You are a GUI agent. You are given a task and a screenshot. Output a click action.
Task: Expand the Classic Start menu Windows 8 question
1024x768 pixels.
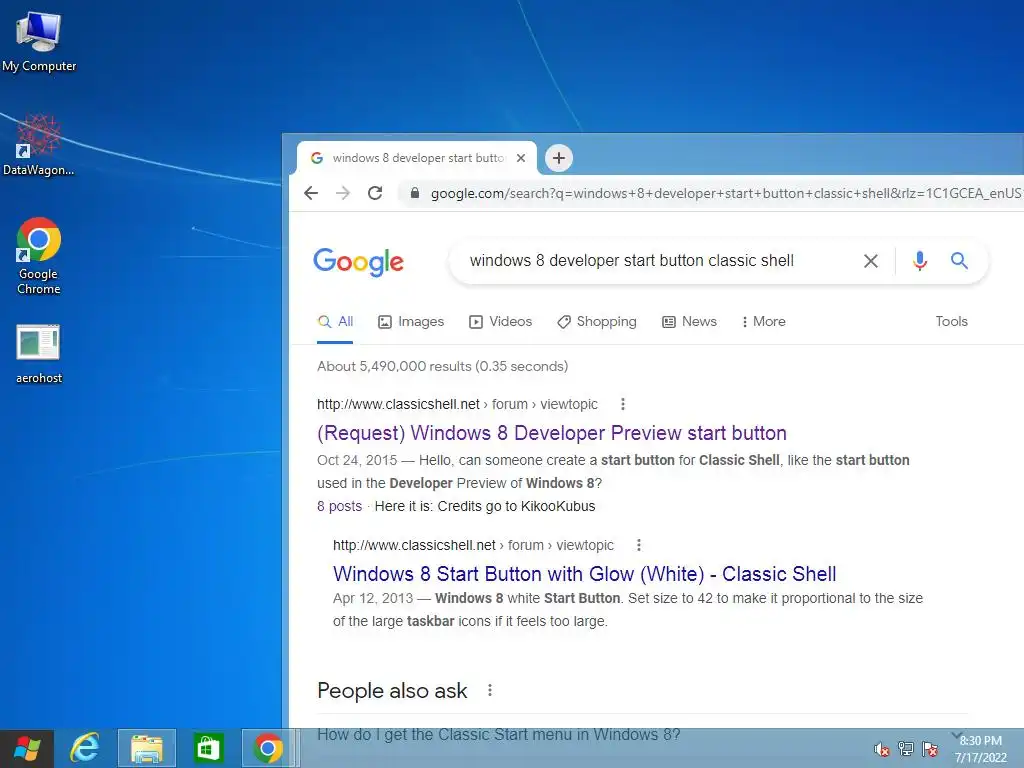point(642,734)
